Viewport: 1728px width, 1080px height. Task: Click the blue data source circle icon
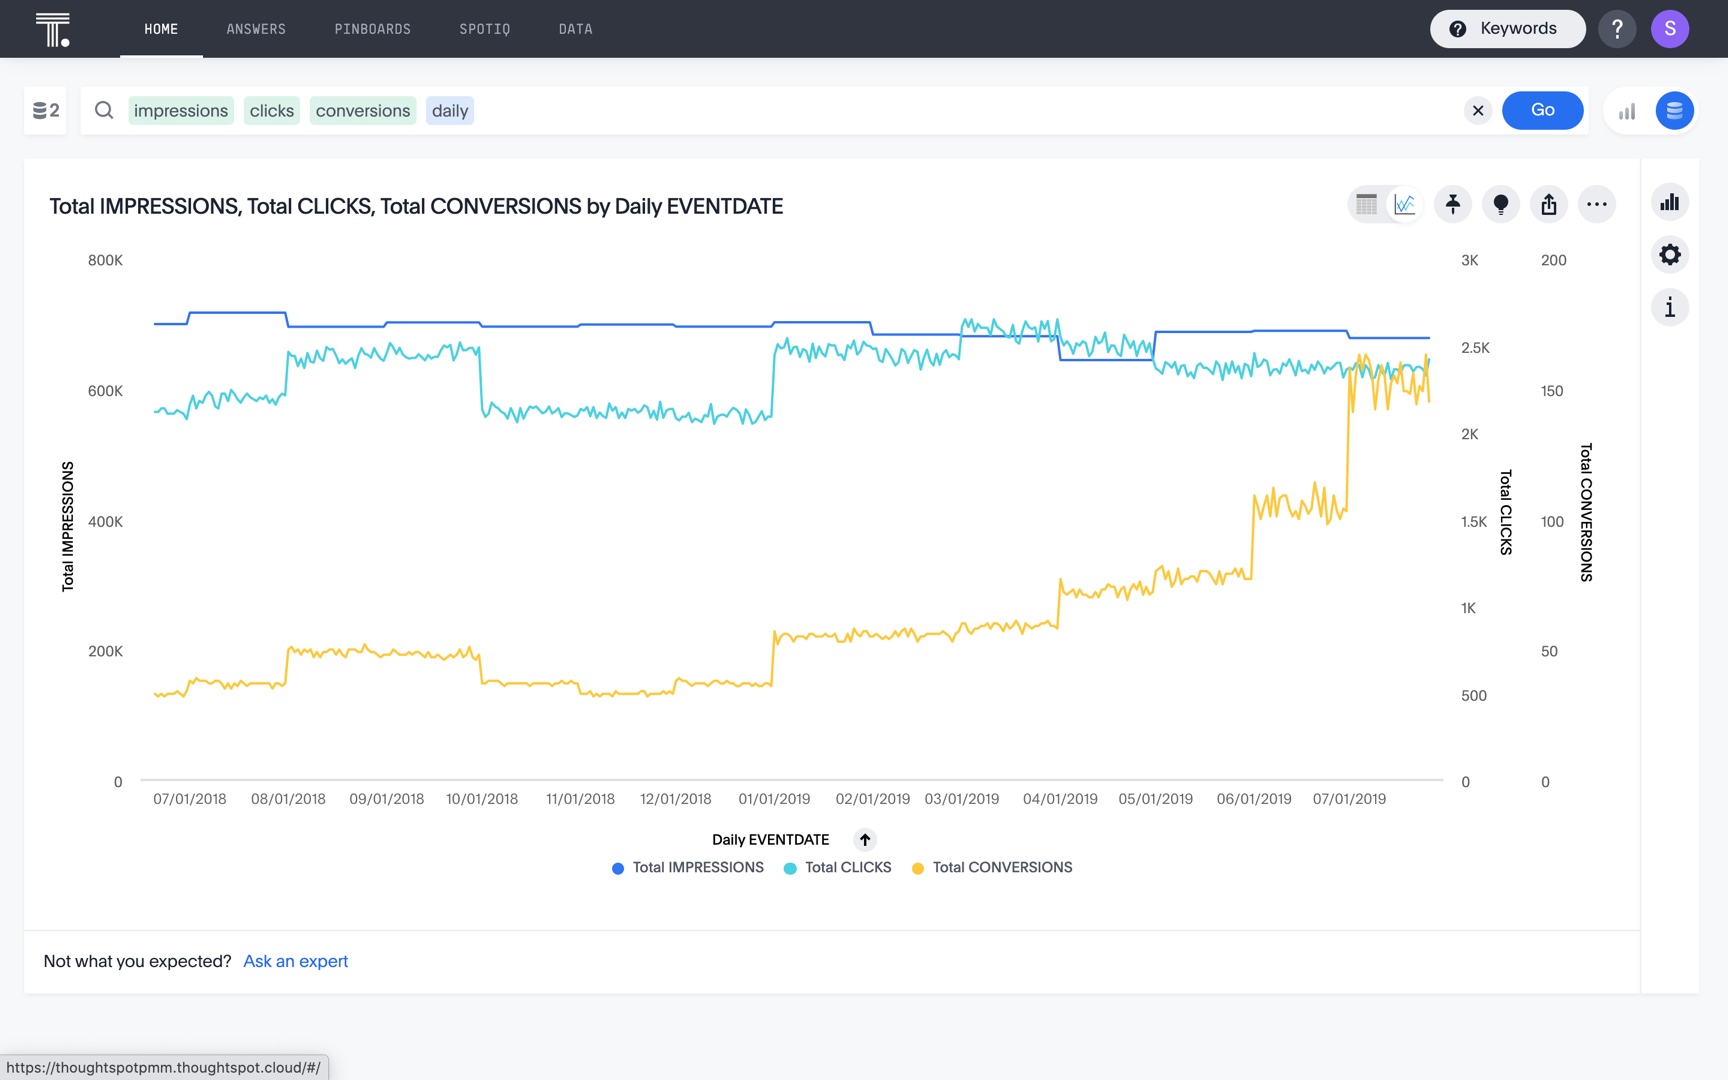(1674, 111)
